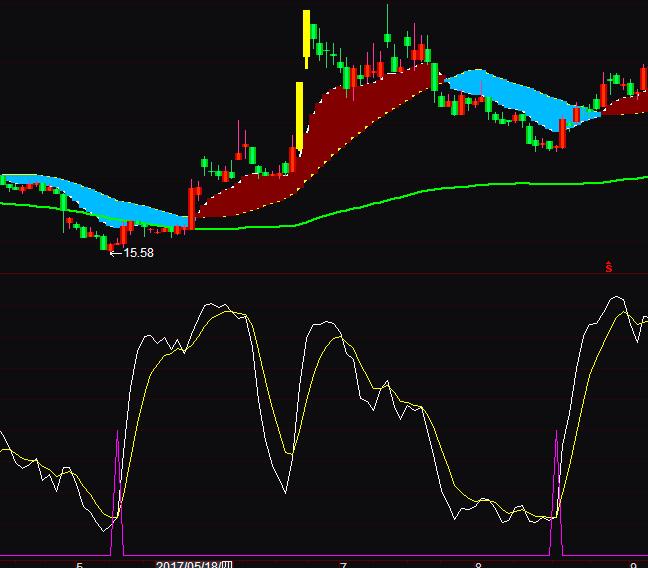Click the 15.58 low price label

pyautogui.click(x=138, y=253)
